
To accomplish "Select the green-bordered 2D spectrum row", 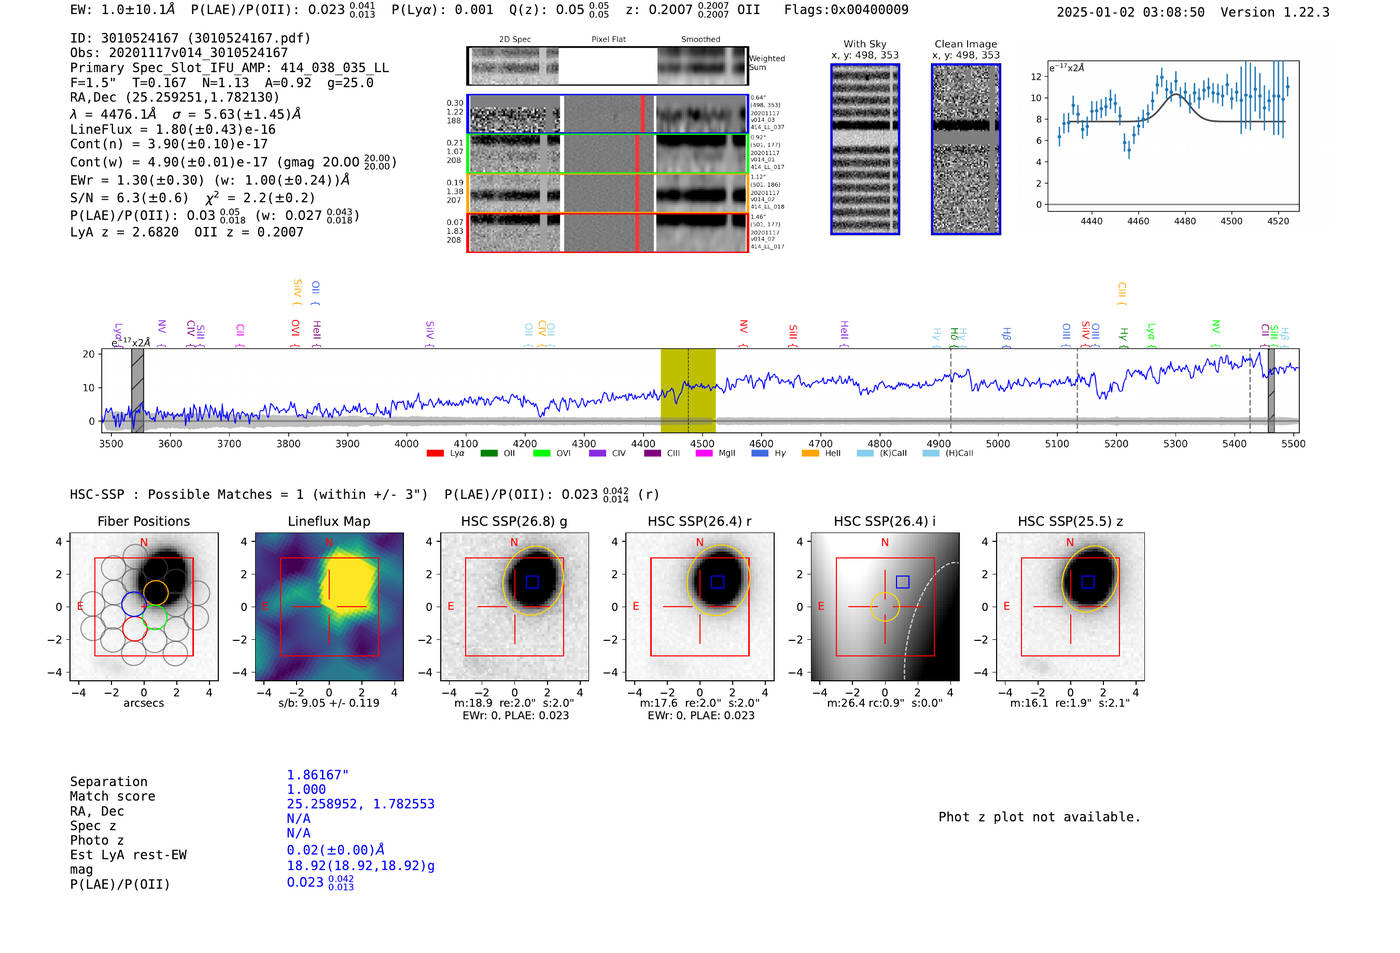I will [x=607, y=154].
